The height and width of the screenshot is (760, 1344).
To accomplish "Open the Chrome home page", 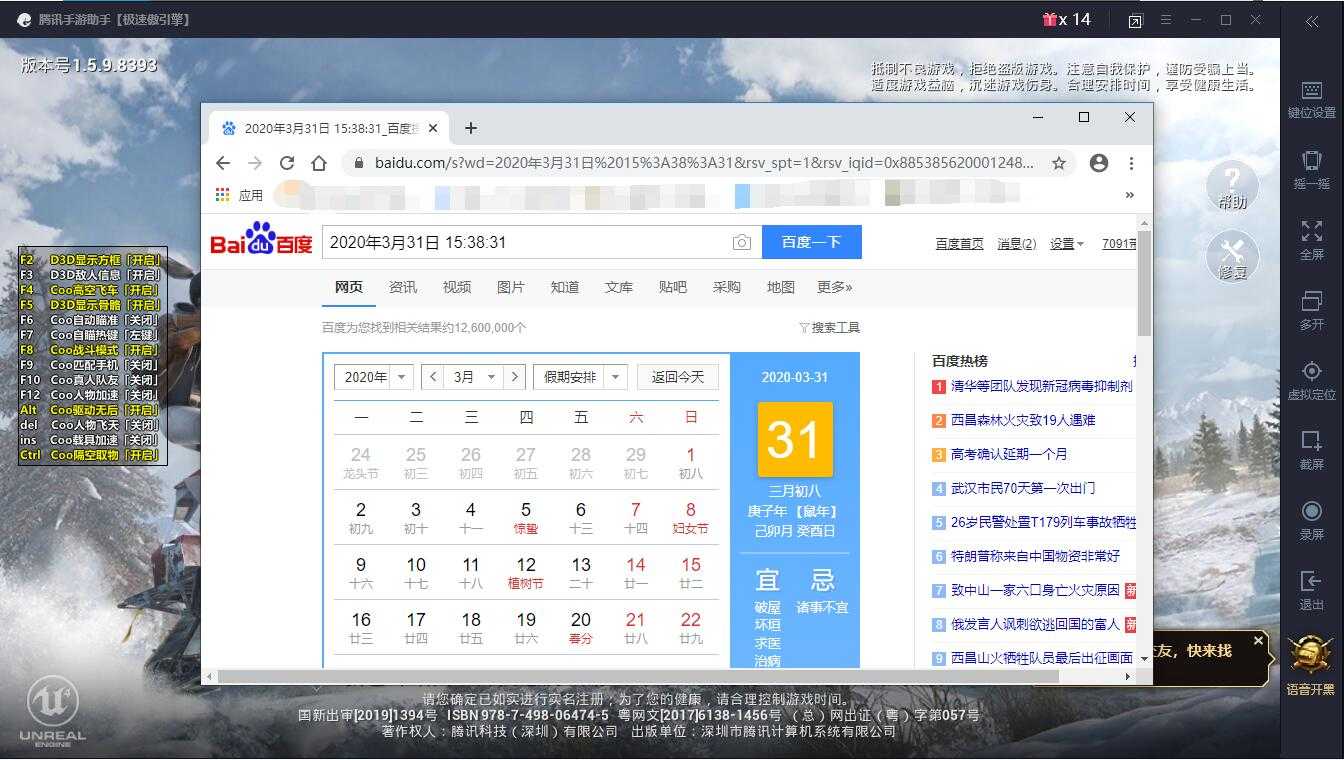I will [319, 163].
